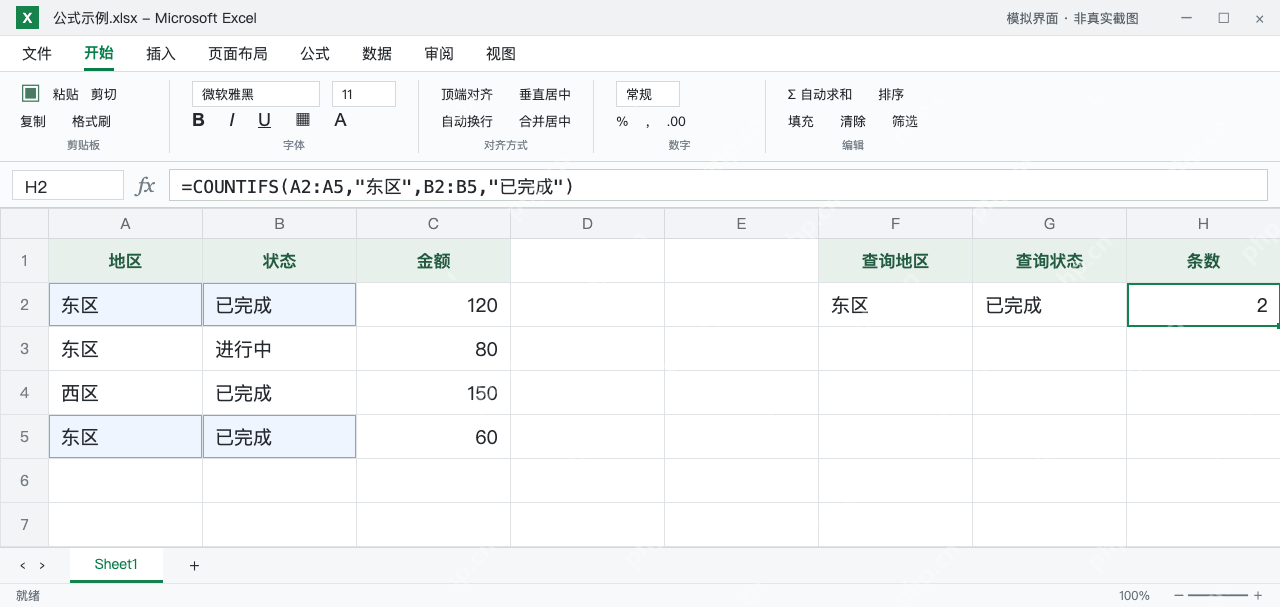Open the 页面布局 ribbon tab
This screenshot has height=608, width=1280.
pyautogui.click(x=238, y=54)
